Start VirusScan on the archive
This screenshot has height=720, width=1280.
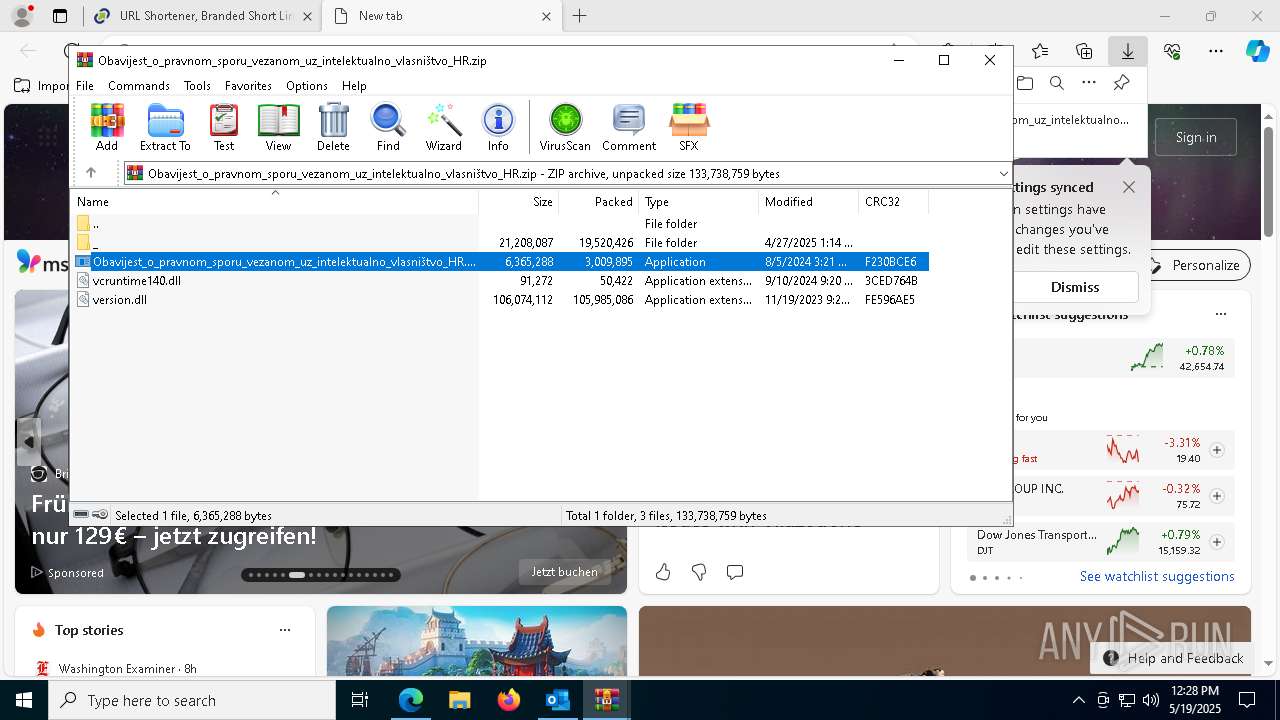565,127
